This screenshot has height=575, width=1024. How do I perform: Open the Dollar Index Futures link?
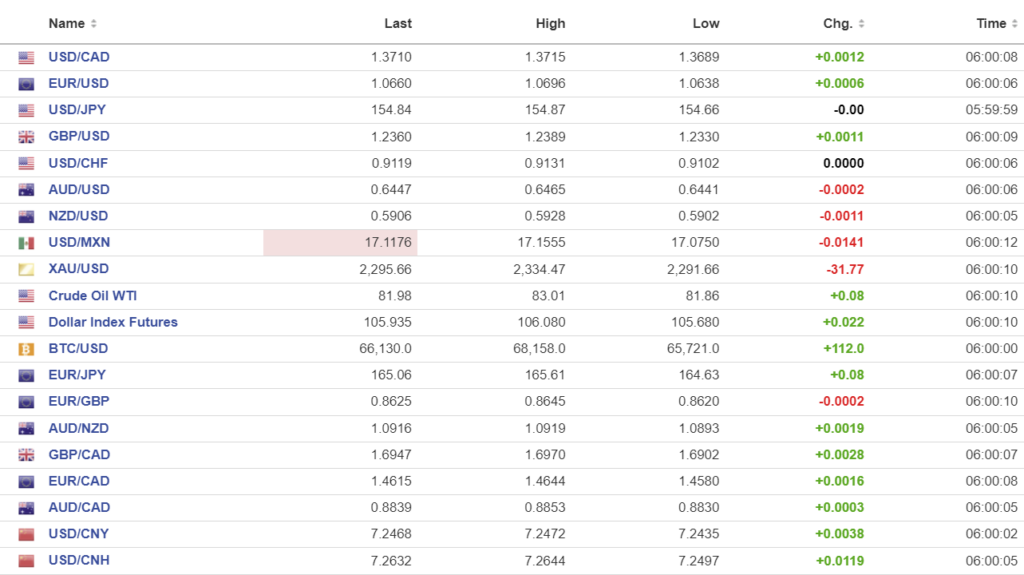[x=113, y=322]
